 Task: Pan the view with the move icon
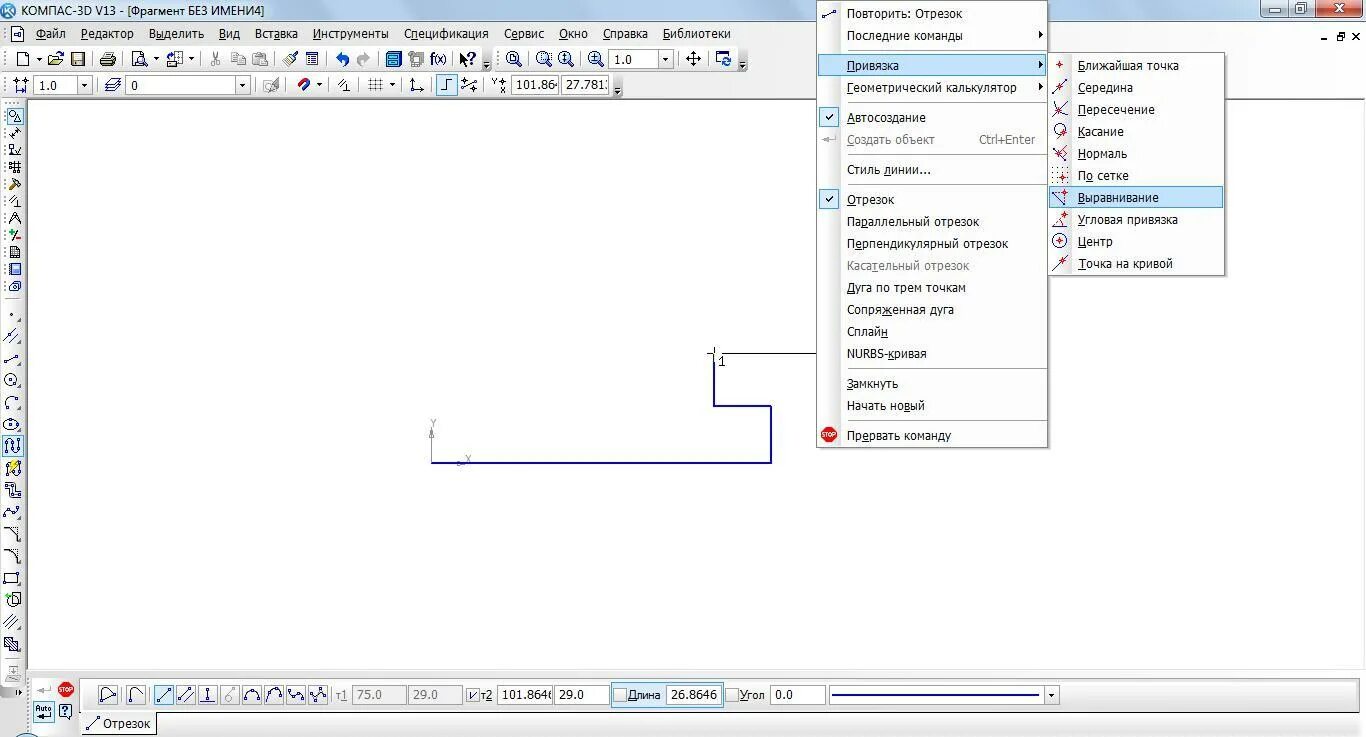pyautogui.click(x=693, y=59)
